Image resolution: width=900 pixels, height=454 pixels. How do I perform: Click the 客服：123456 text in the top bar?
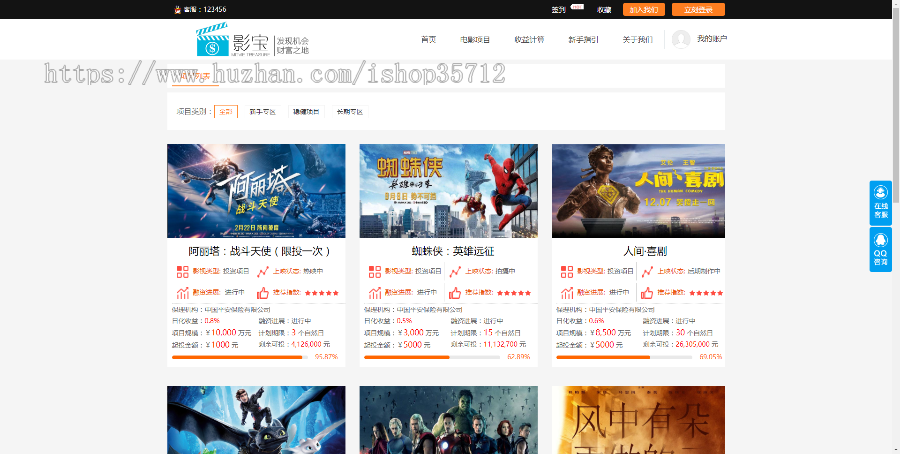coord(205,10)
